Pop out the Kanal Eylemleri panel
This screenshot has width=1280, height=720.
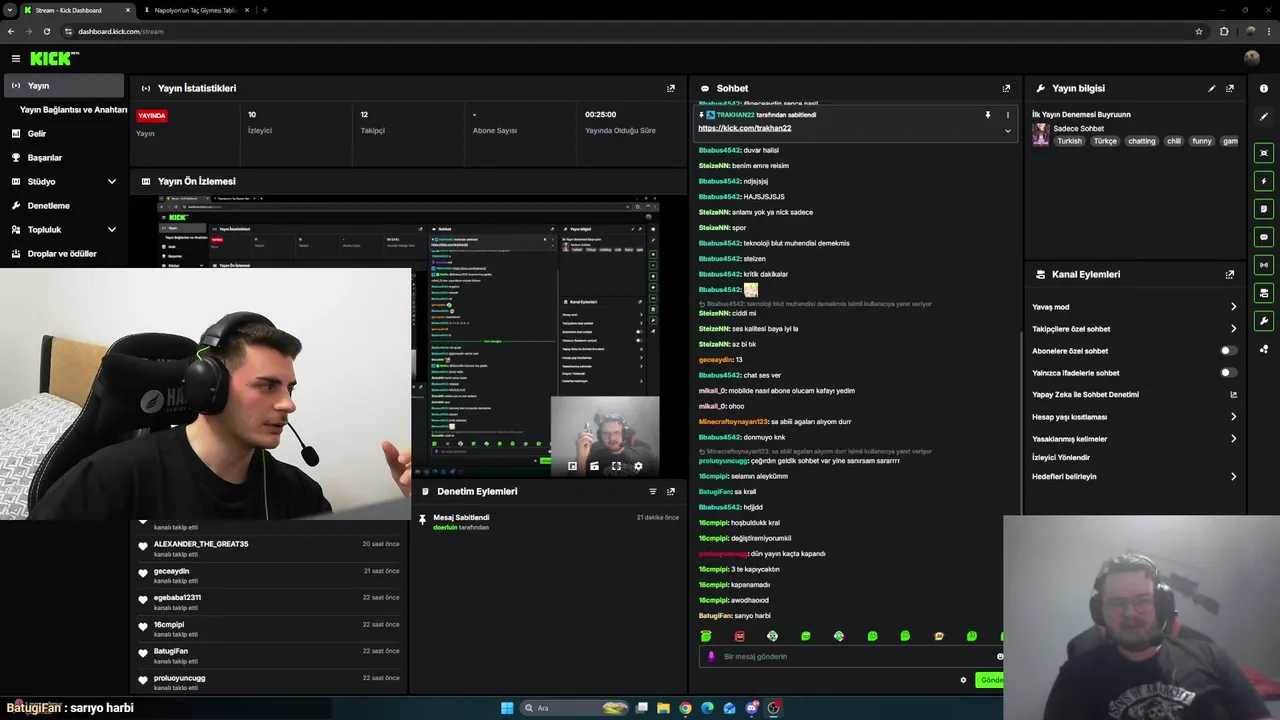click(1230, 274)
